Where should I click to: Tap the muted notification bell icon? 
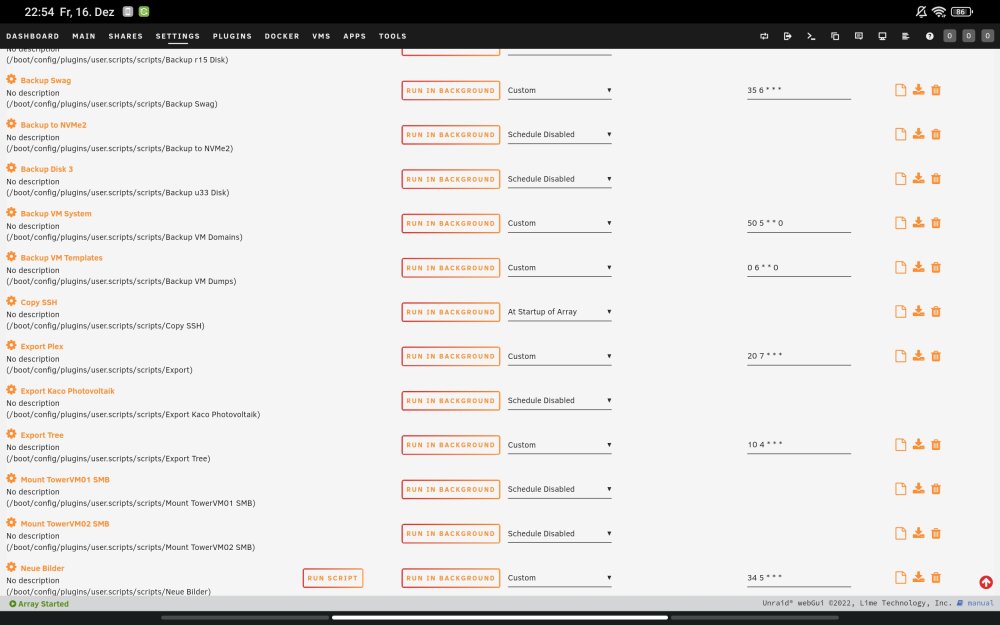click(921, 11)
